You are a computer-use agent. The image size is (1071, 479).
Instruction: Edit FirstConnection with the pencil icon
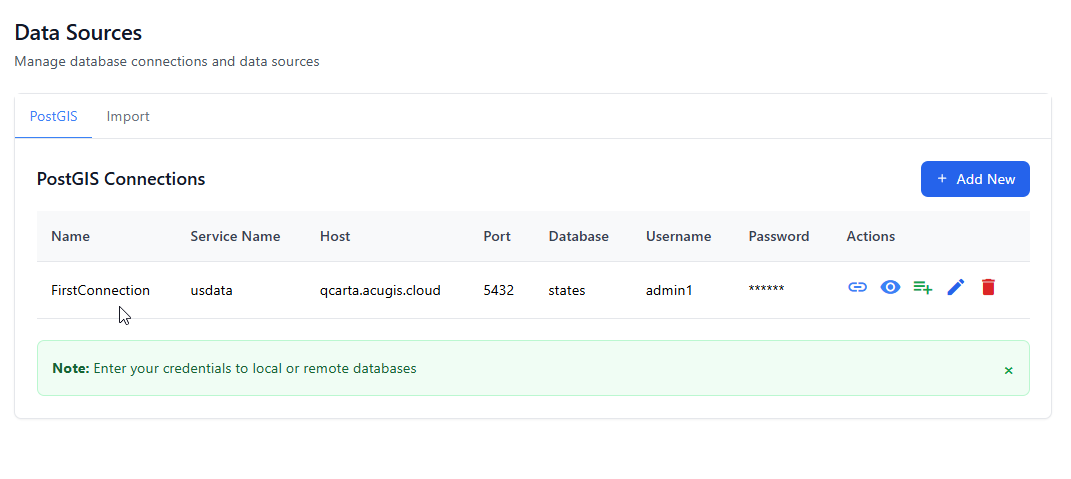click(955, 288)
